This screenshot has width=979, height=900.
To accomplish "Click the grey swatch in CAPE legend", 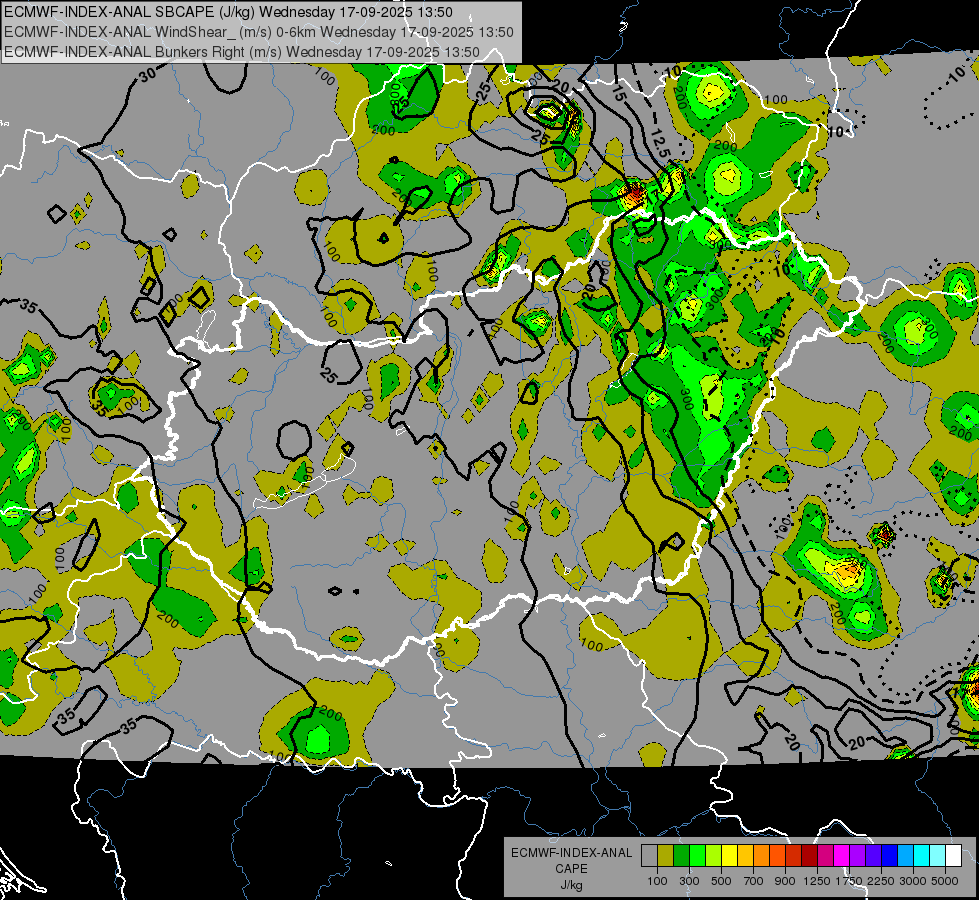I will (649, 856).
